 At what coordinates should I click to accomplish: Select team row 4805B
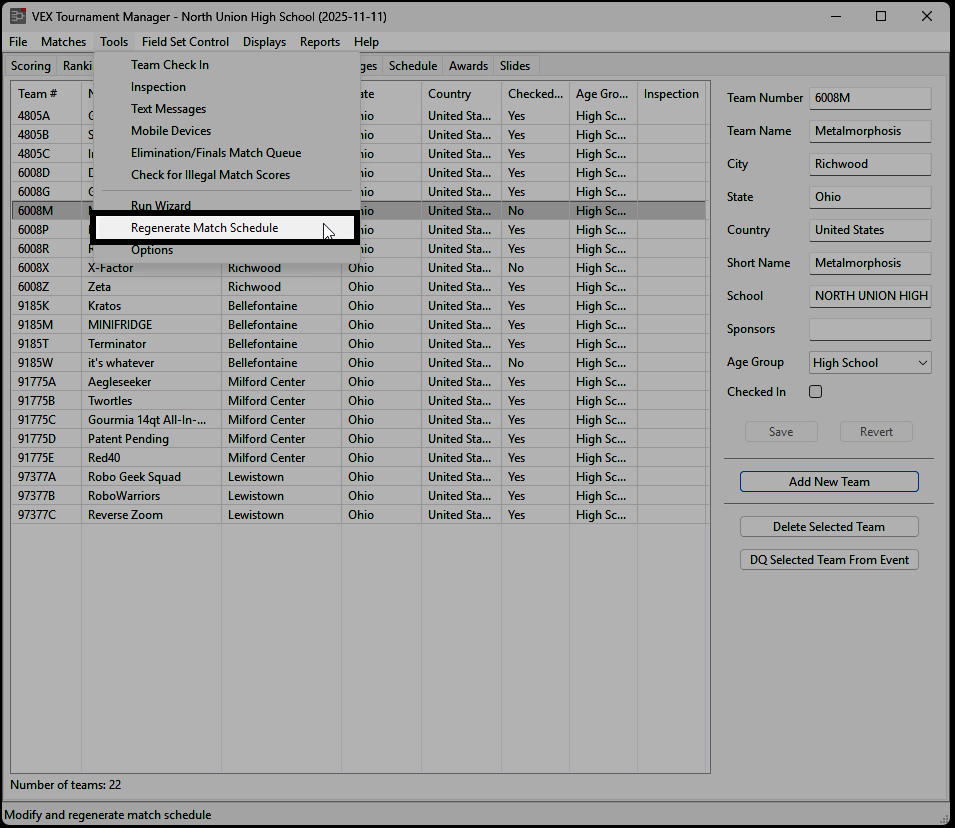click(x=359, y=135)
